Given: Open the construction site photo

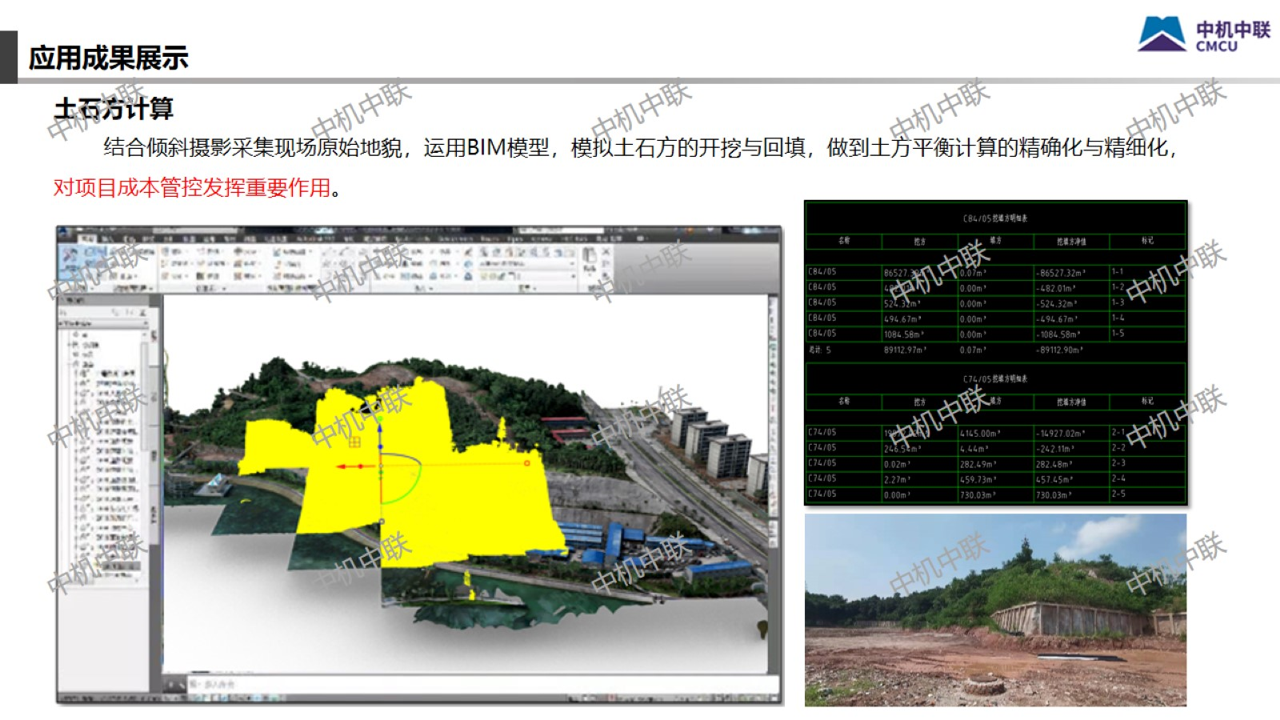Looking at the screenshot, I should [x=995, y=610].
